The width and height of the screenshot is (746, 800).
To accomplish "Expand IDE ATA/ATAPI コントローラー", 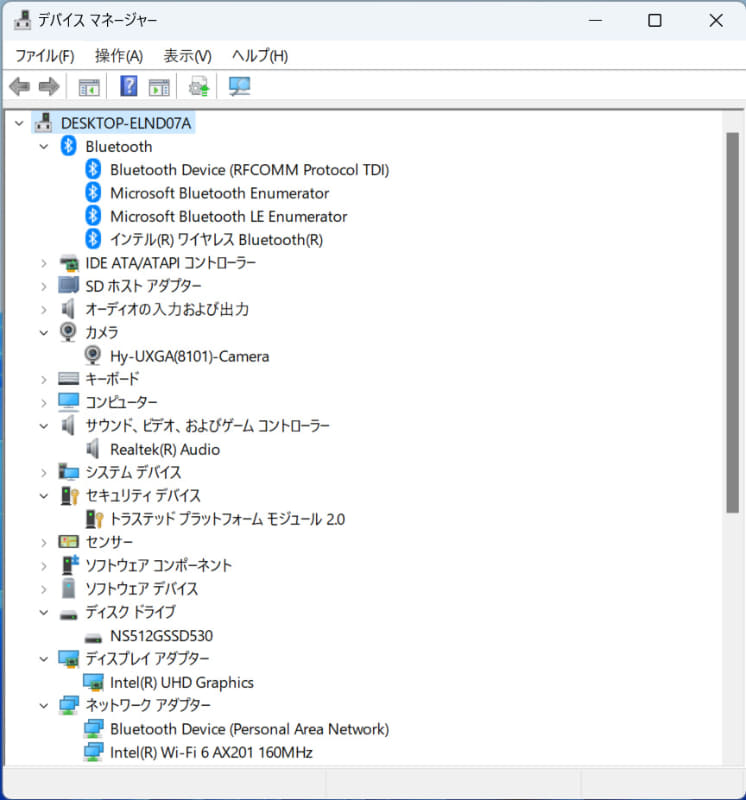I will click(x=44, y=263).
